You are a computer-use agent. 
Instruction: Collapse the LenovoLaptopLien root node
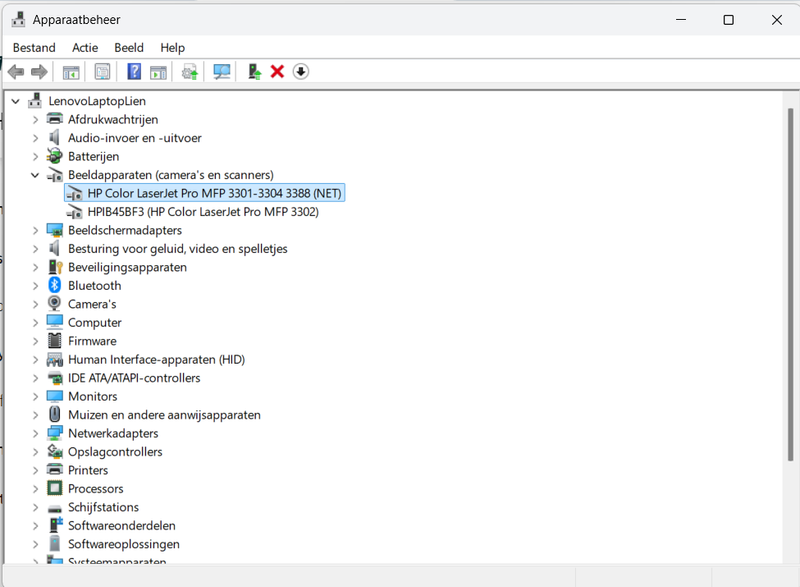tap(16, 101)
